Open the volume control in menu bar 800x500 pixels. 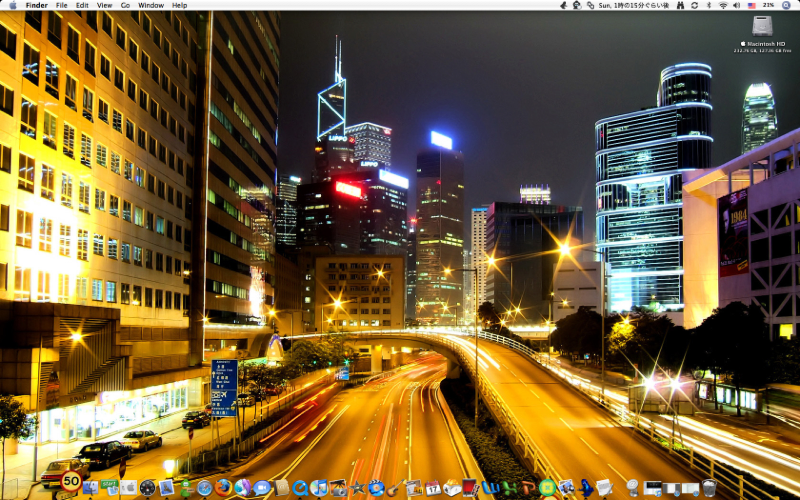pos(736,5)
